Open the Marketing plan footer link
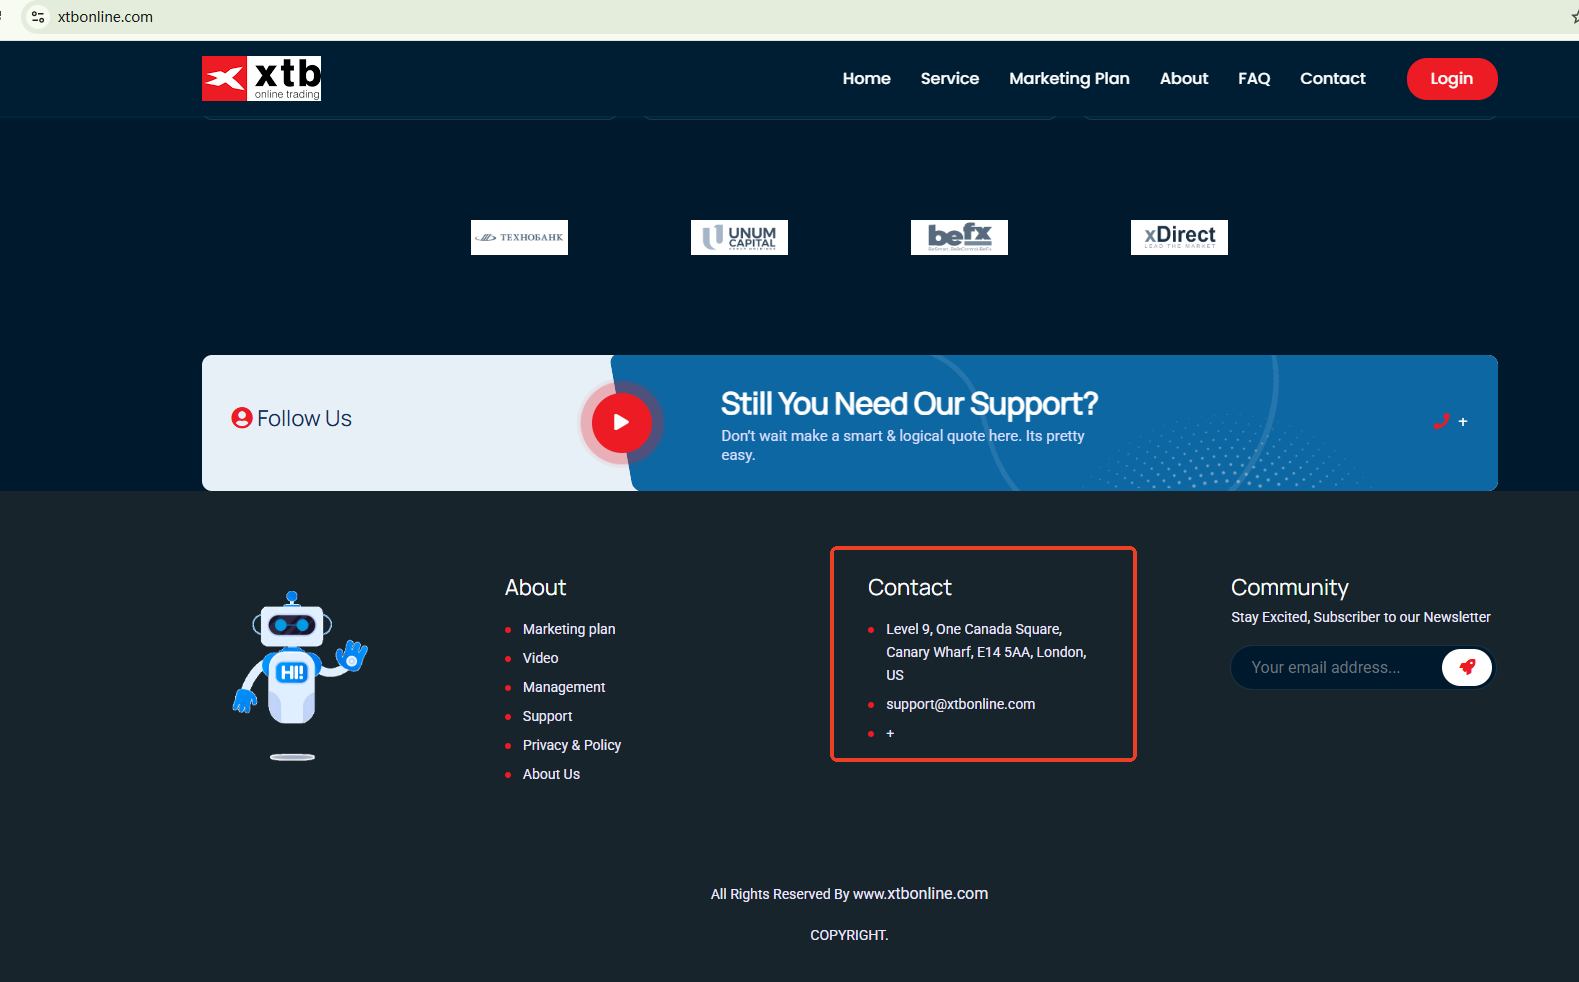This screenshot has width=1579, height=982. (x=569, y=629)
